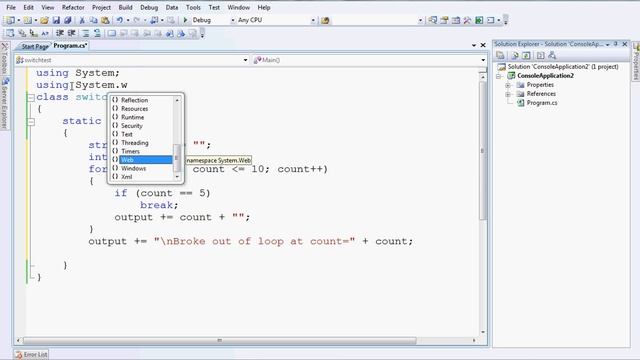Click the Cut scissors icon

click(82, 20)
